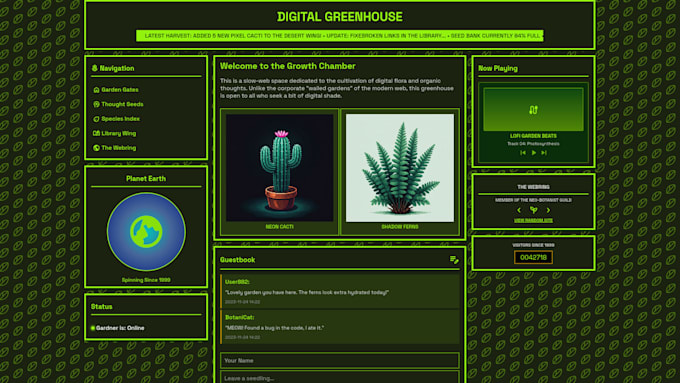680x383 pixels.
Task: Click the Welcome to the Growth Chamber heading
Action: pyautogui.click(x=288, y=66)
